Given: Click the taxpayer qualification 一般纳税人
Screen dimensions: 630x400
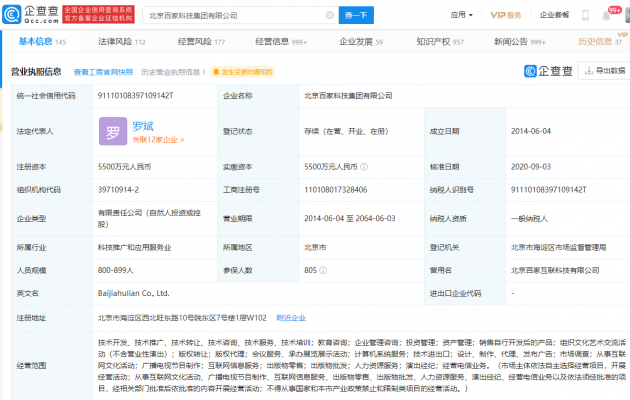Looking at the screenshot, I should pyautogui.click(x=529, y=218).
